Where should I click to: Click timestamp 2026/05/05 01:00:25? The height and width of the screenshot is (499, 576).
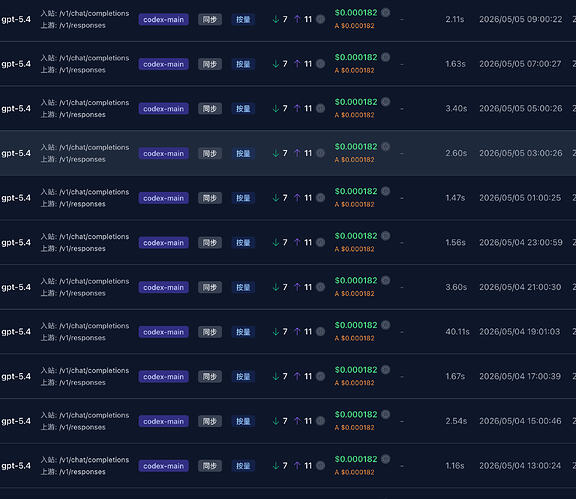tap(520, 198)
